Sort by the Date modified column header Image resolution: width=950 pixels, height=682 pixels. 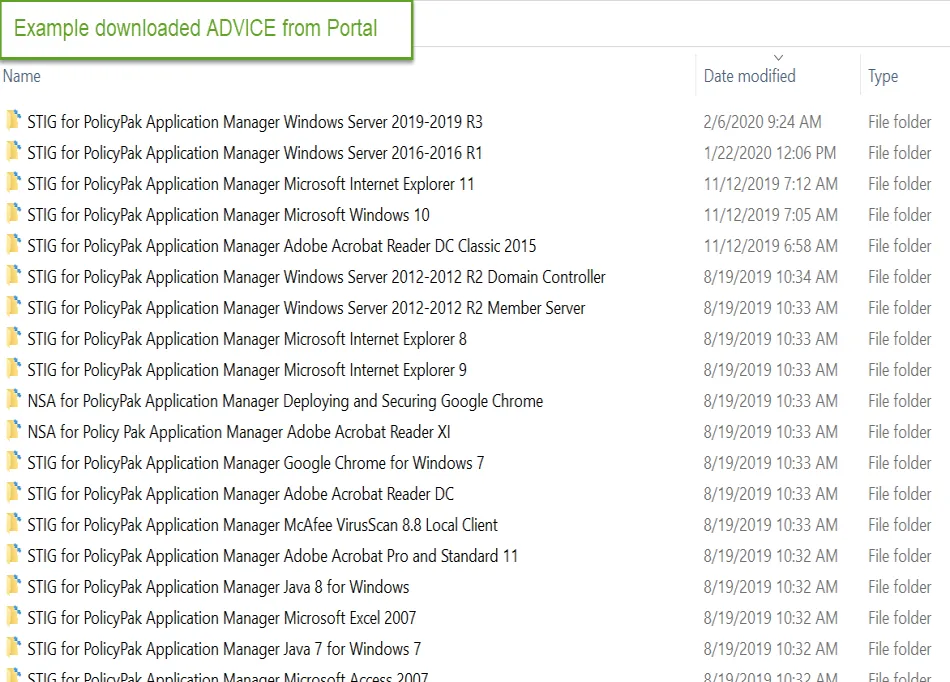(x=749, y=76)
